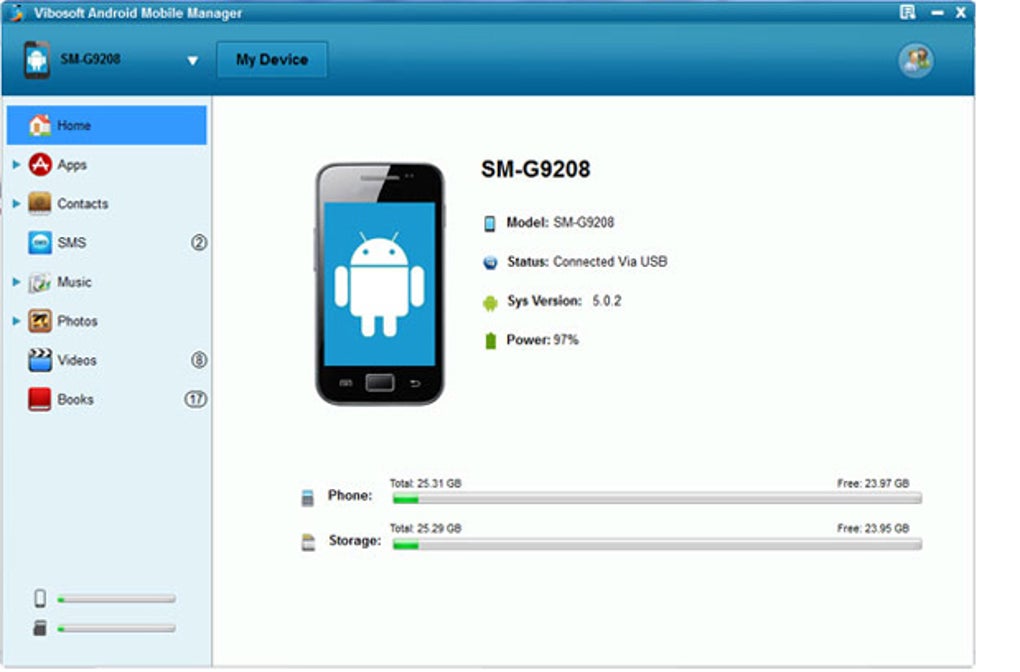
Task: Expand the Apps tree node
Action: click(16, 165)
